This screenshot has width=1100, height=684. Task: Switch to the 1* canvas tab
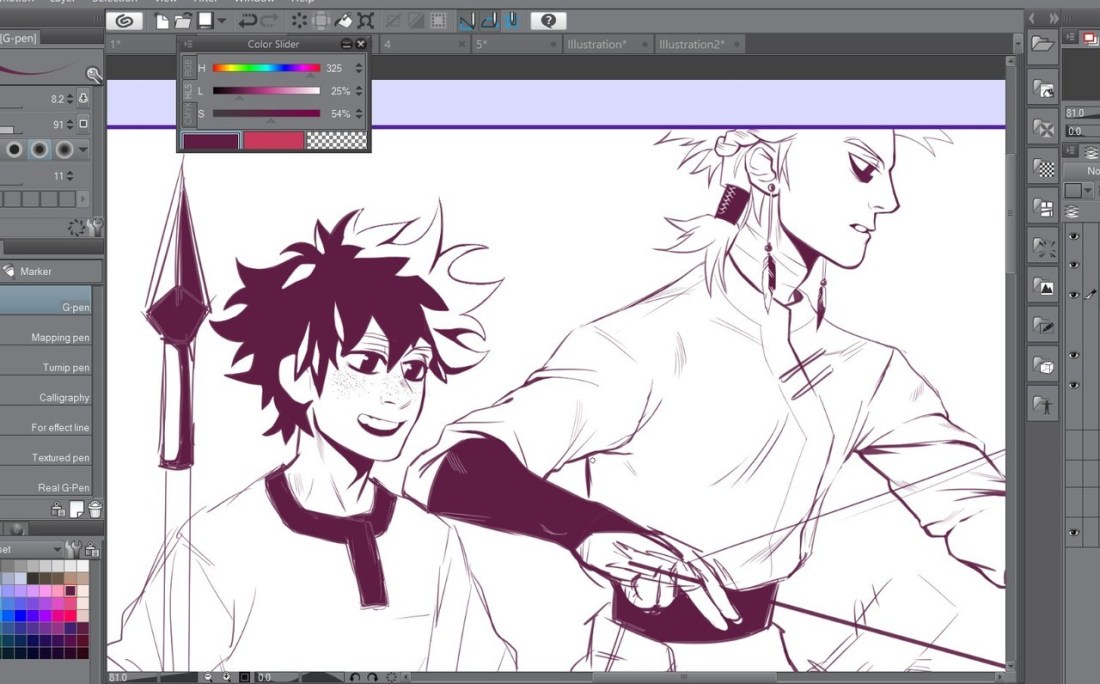click(x=140, y=44)
